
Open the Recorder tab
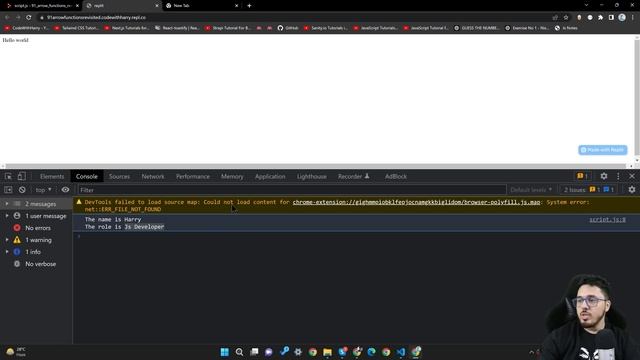353,176
